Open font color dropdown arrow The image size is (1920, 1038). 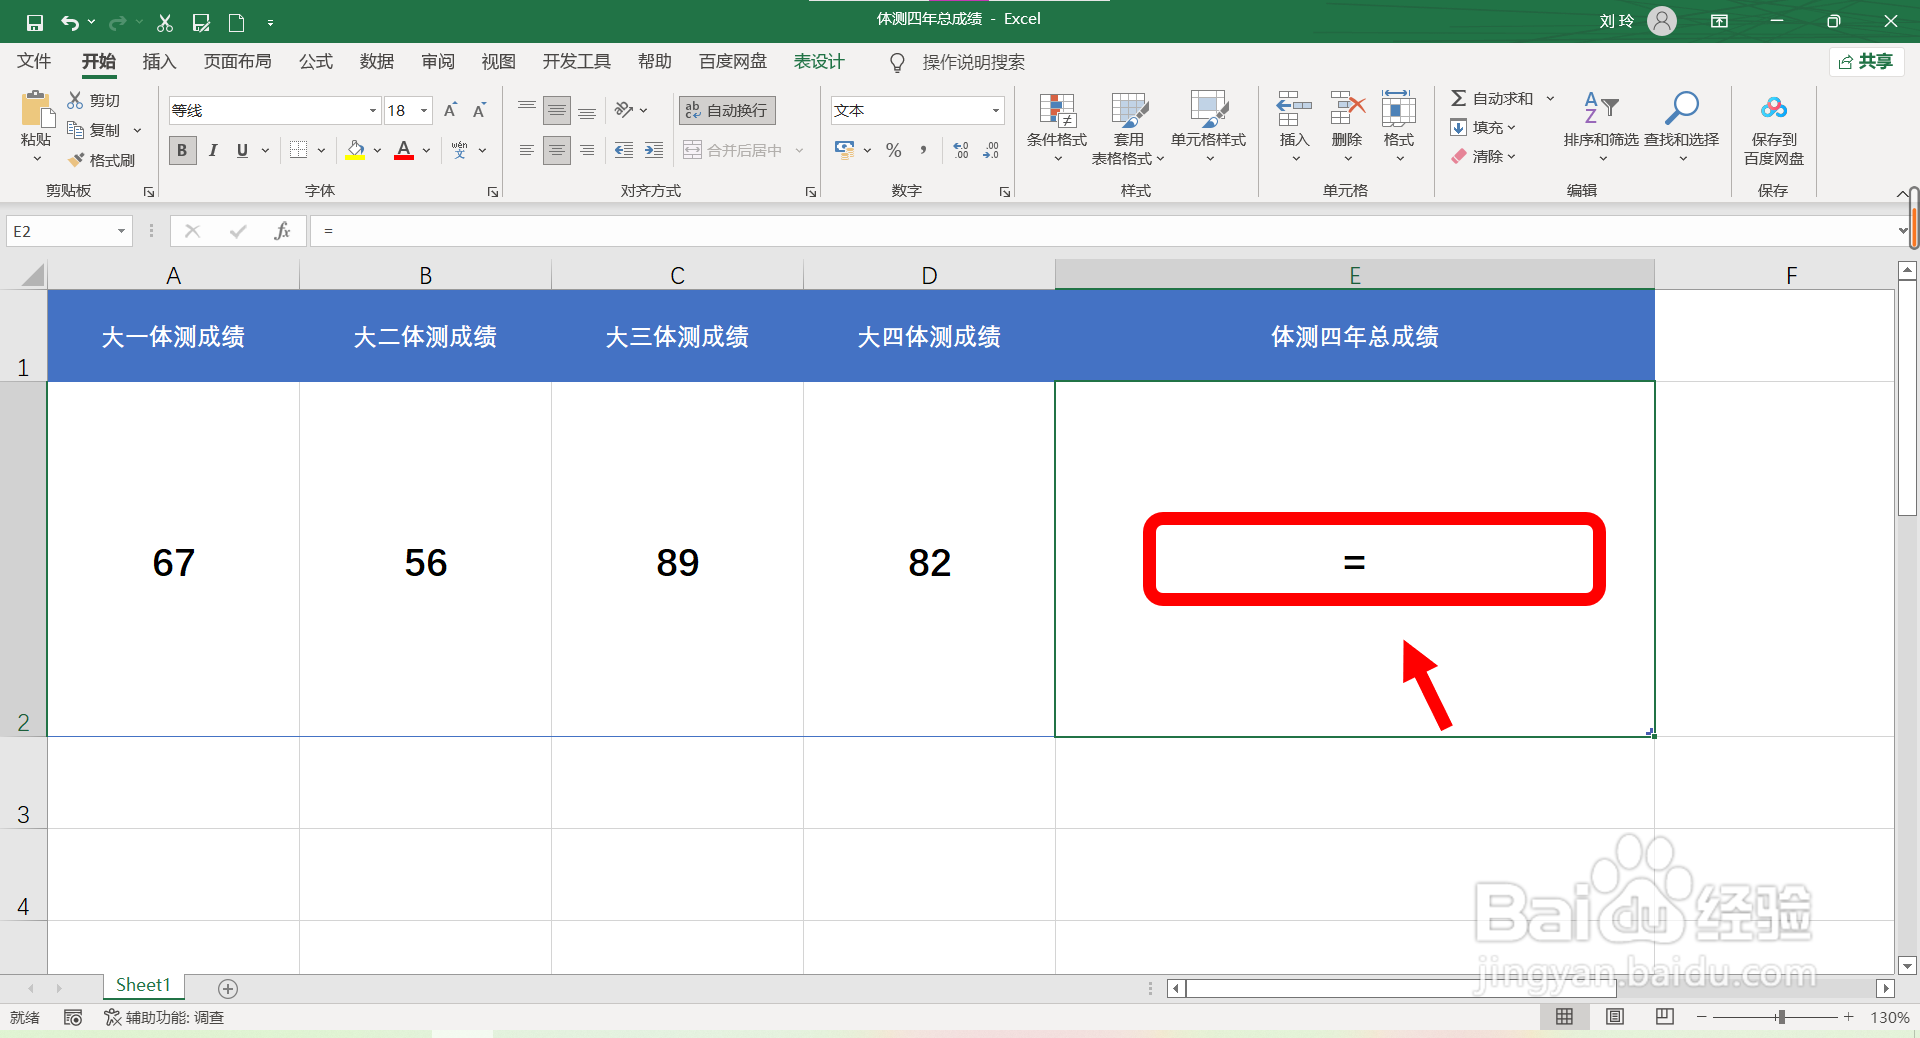click(427, 150)
